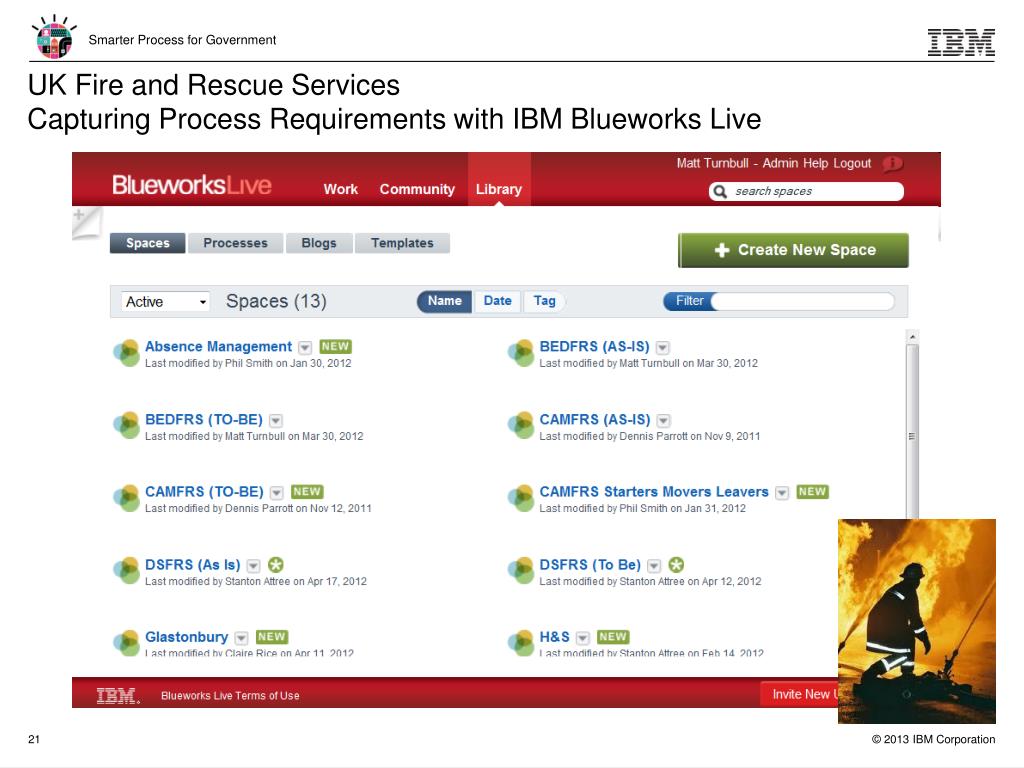Open the Admin link

point(780,163)
